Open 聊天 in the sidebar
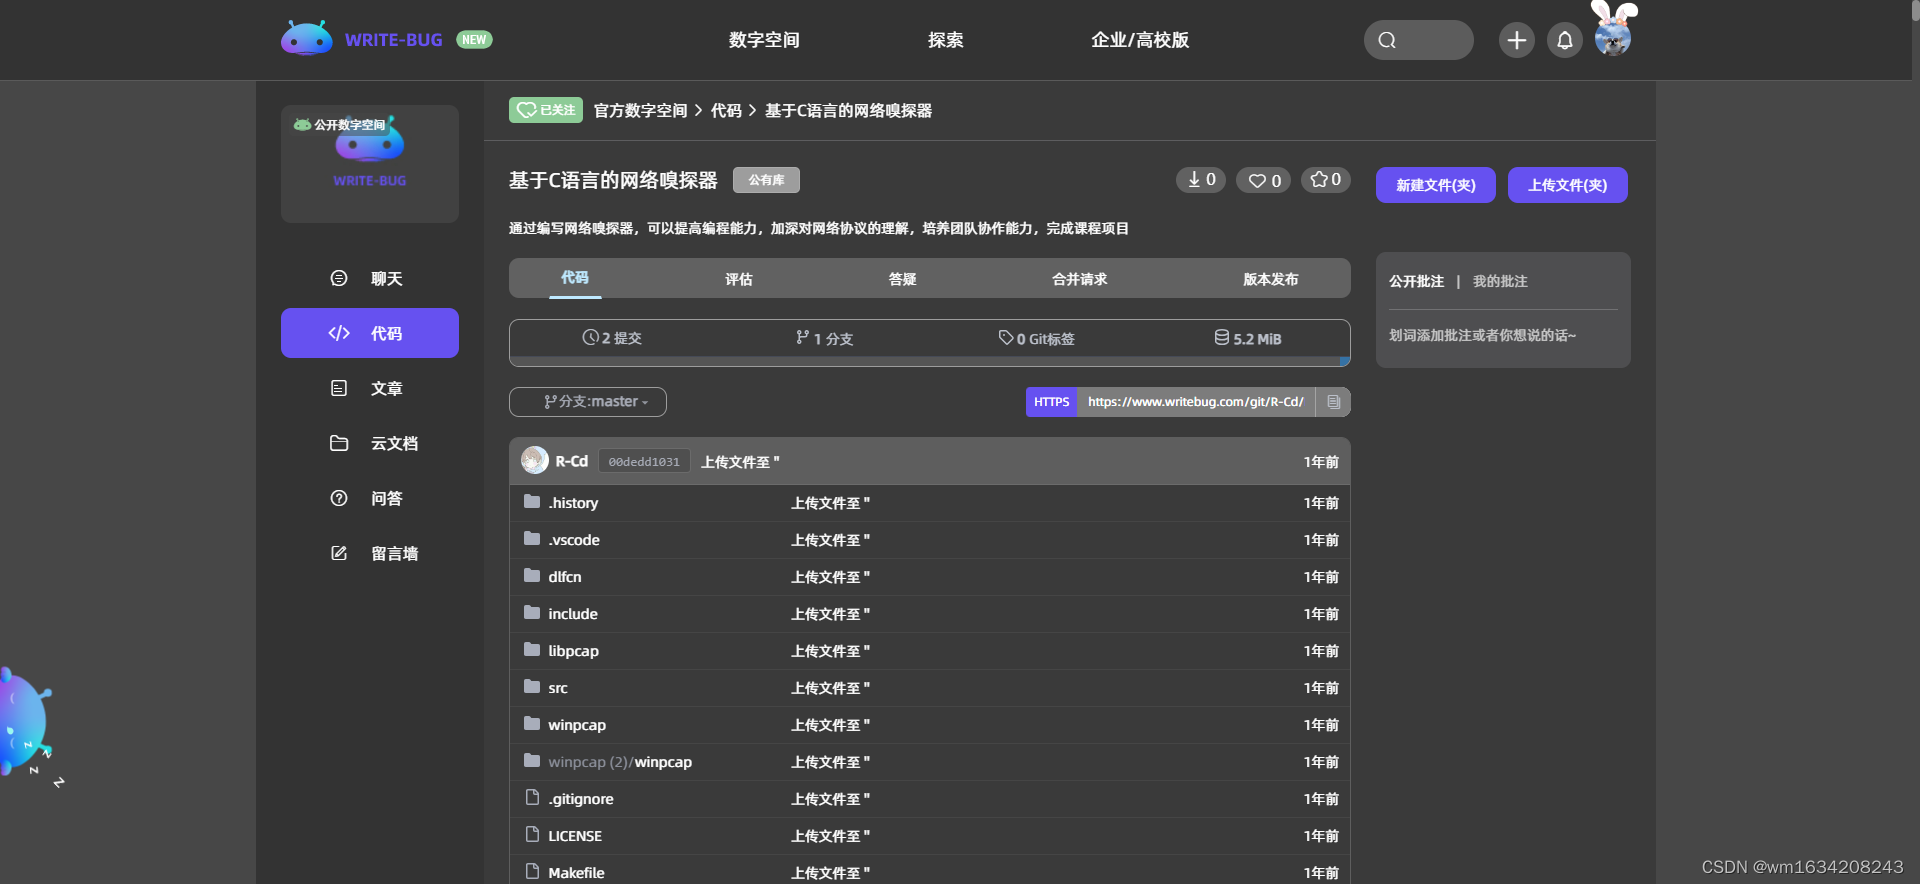 tap(370, 278)
